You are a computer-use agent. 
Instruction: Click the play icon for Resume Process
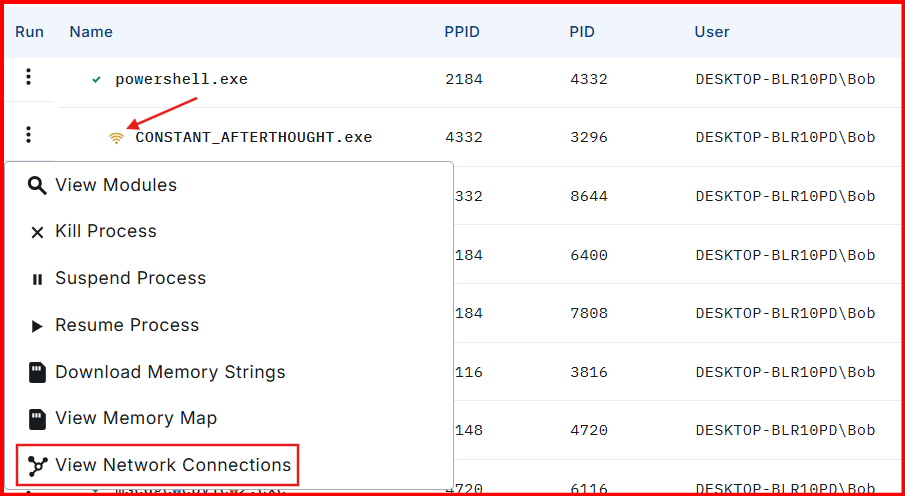pos(37,326)
